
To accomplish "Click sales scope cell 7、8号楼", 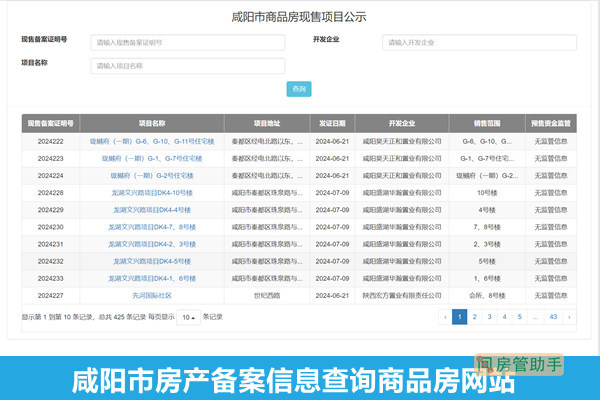I will (x=487, y=227).
